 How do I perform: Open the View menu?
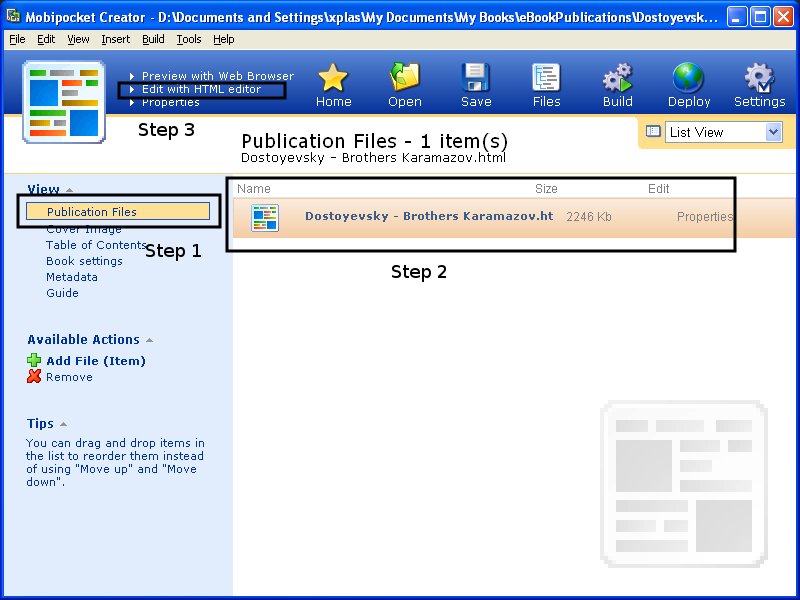[78, 39]
